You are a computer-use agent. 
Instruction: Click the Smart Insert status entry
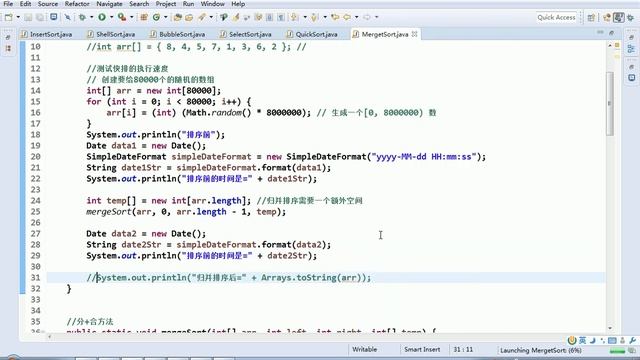(422, 349)
